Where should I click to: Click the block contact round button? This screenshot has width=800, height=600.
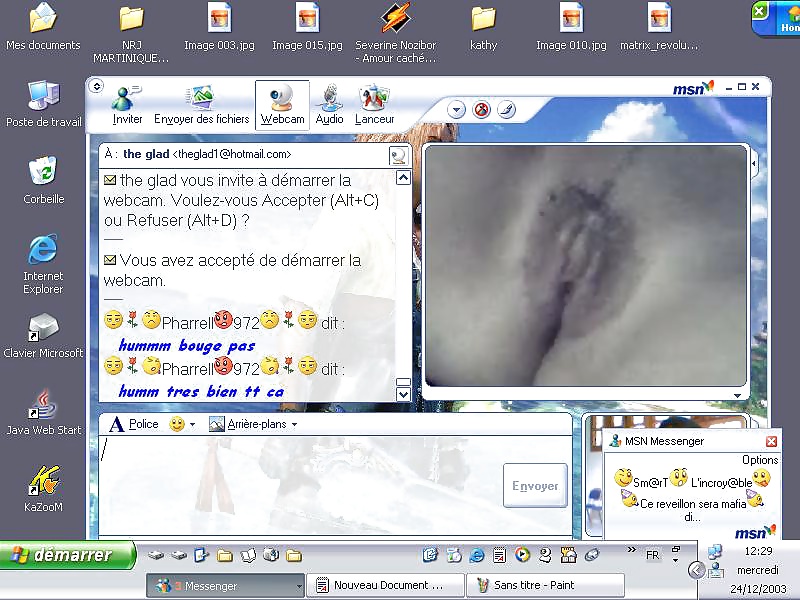pos(480,110)
